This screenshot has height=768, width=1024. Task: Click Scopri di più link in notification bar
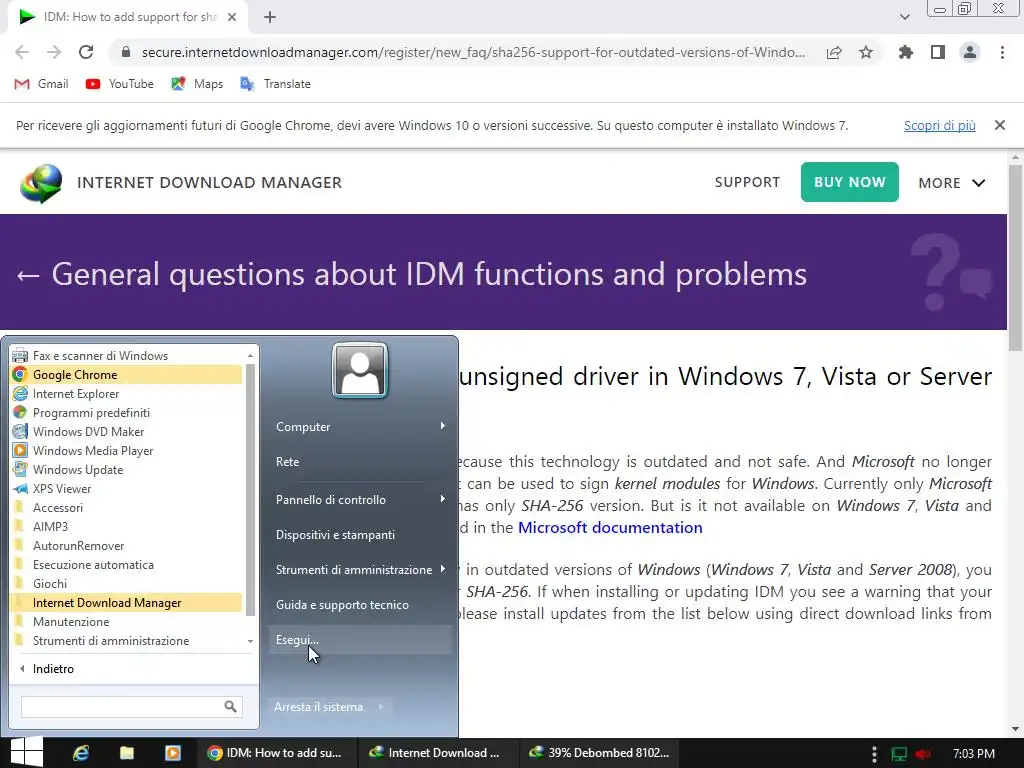tap(939, 125)
